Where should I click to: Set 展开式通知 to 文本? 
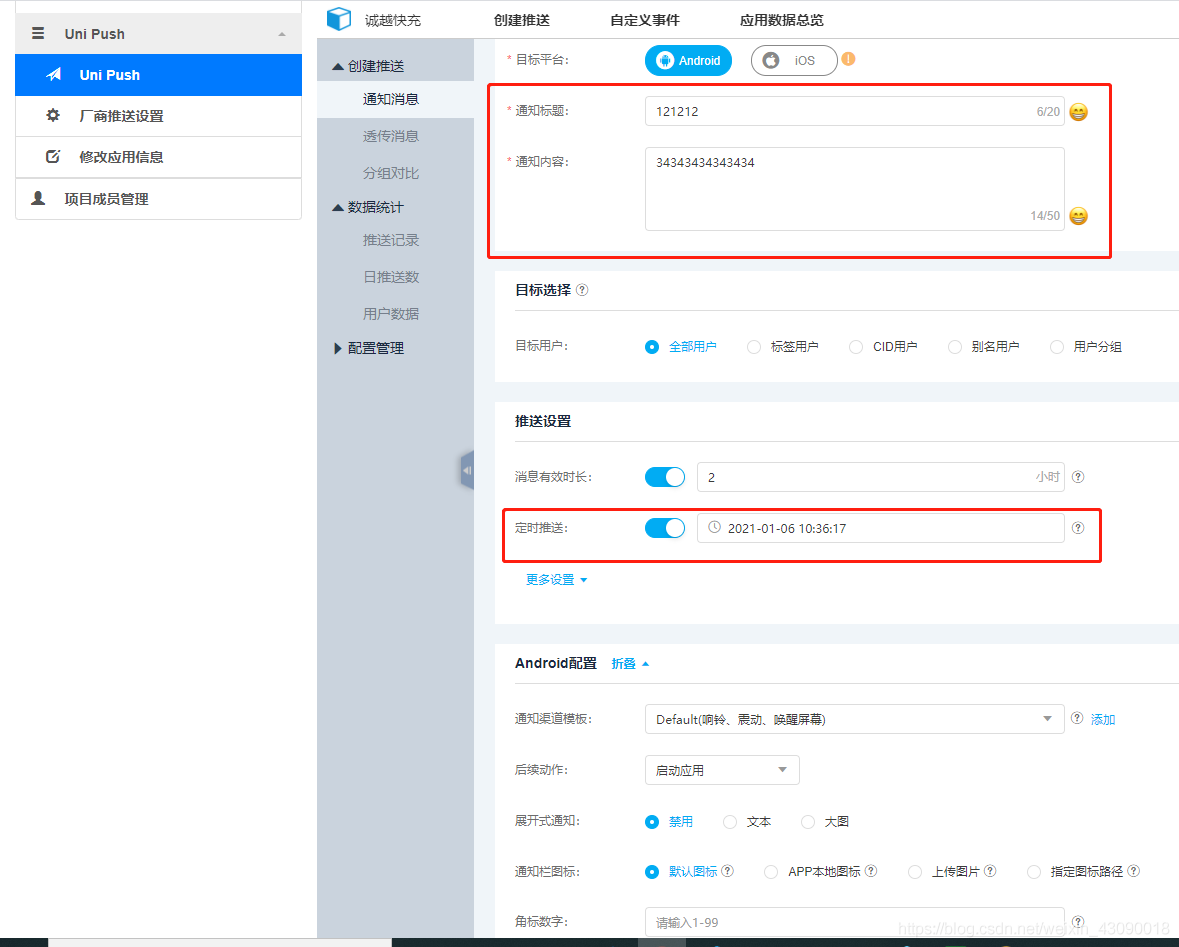click(x=729, y=822)
